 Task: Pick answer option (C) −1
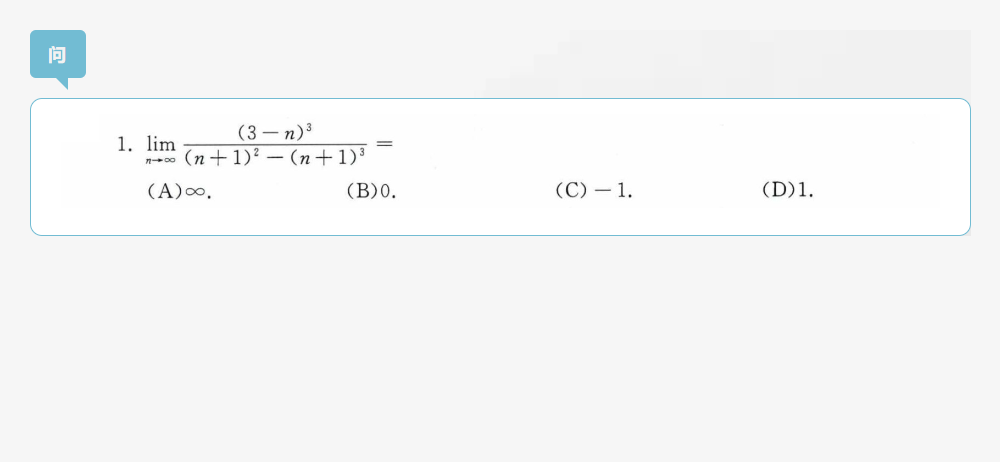tap(593, 191)
